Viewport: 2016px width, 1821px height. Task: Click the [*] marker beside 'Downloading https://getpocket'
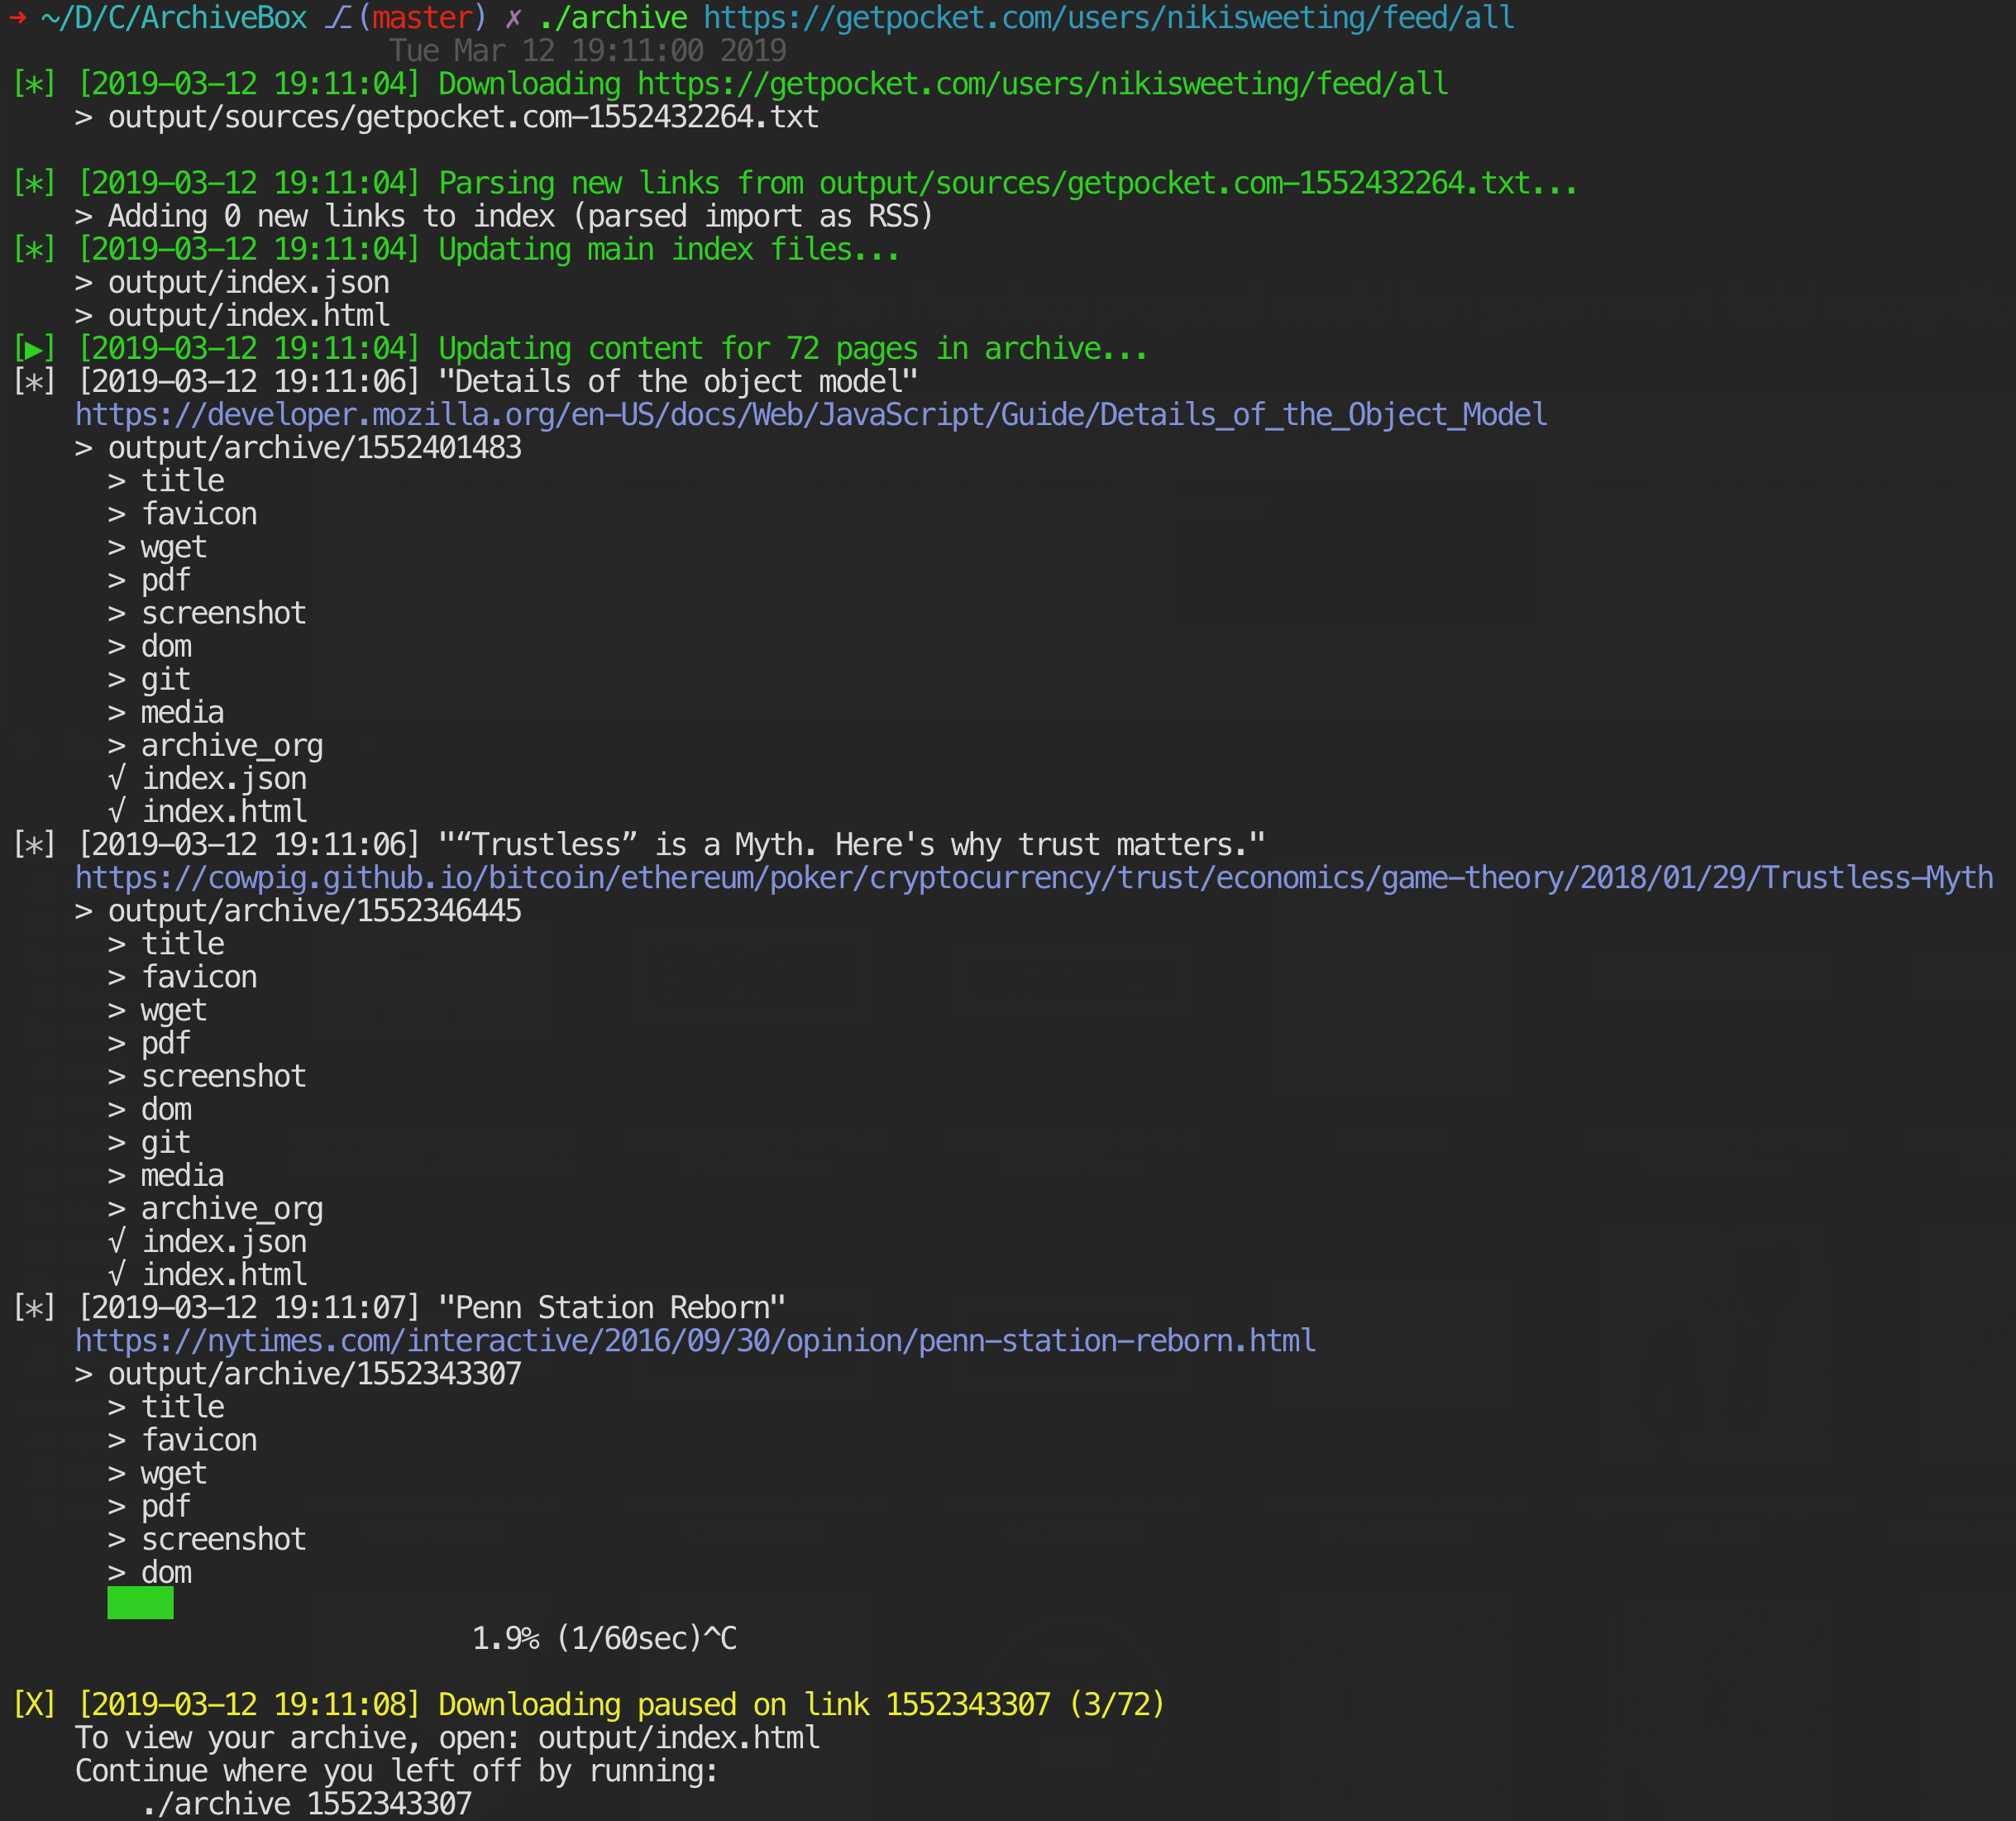click(34, 84)
